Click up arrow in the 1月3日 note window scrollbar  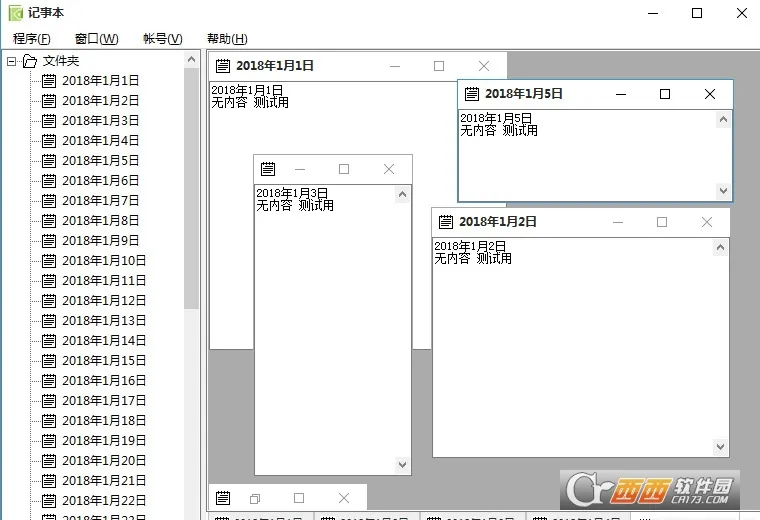pyautogui.click(x=402, y=195)
